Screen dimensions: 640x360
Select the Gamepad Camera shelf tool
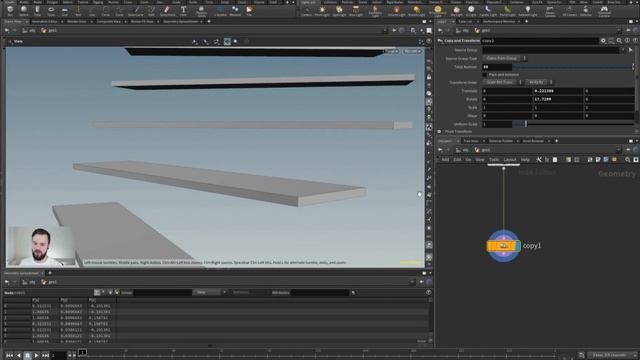click(604, 11)
